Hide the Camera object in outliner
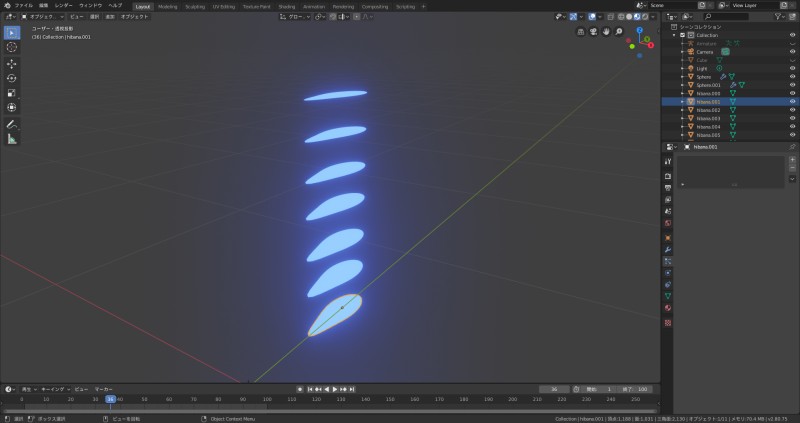Viewport: 800px width, 423px height. pos(792,52)
